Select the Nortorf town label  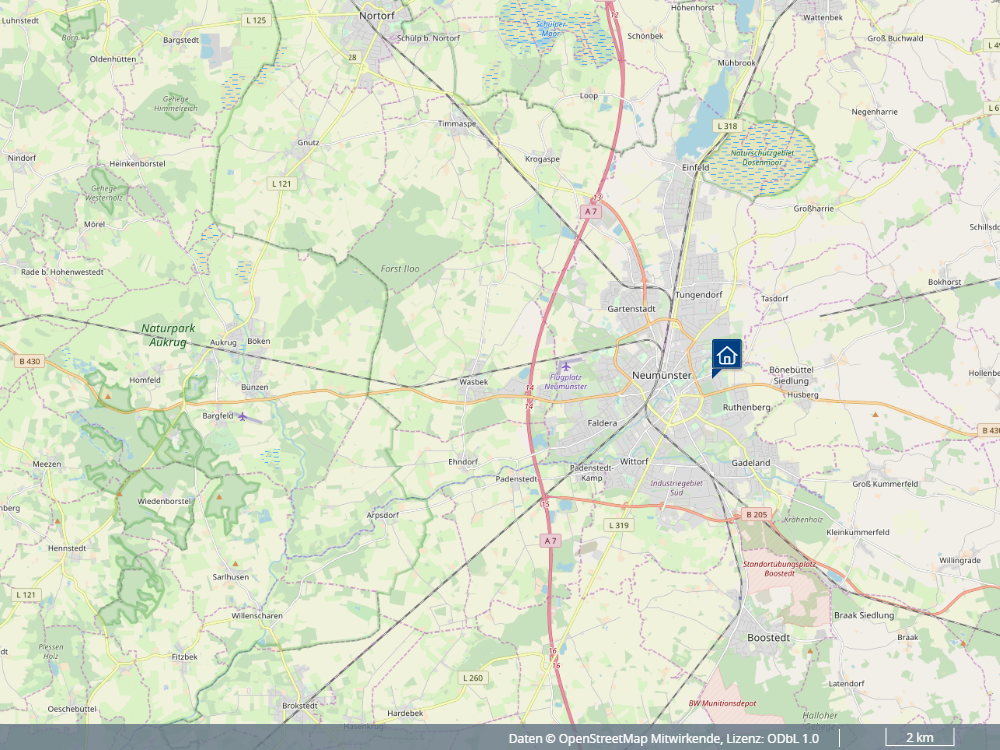(378, 15)
